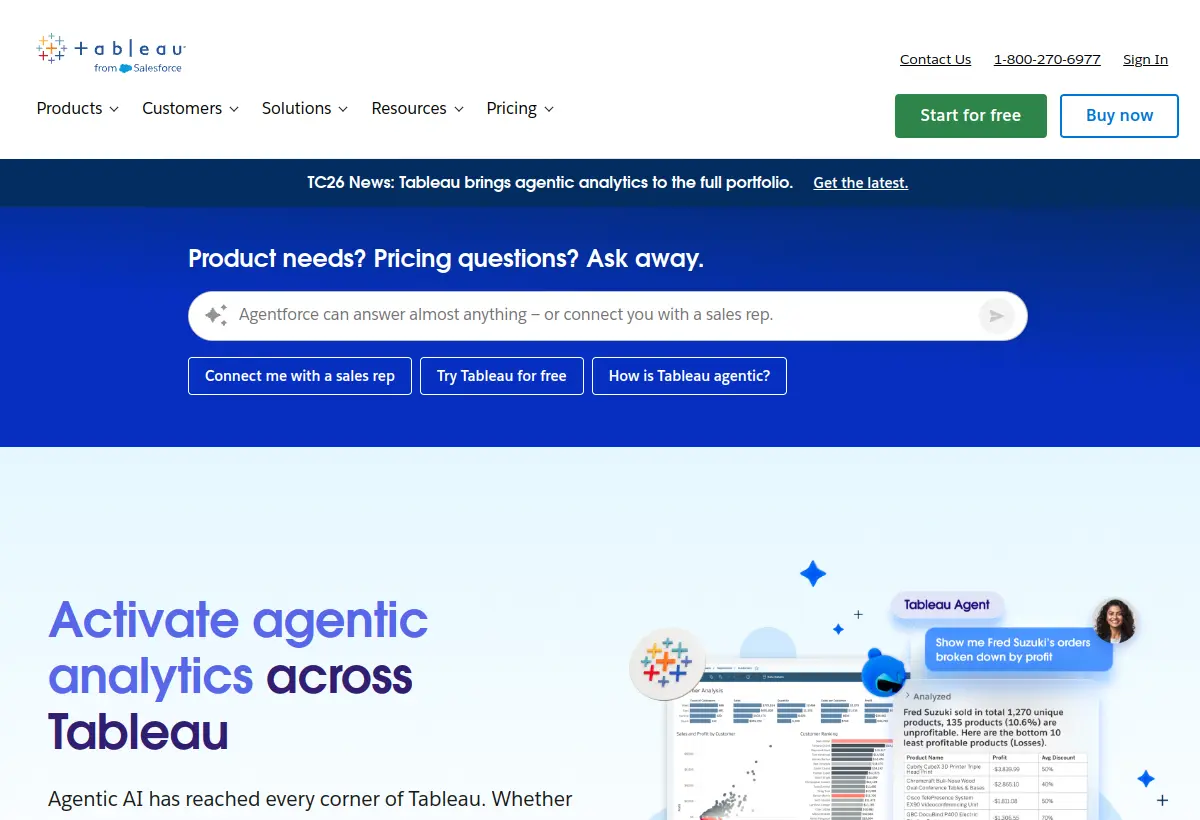Click the Start for free button

pos(971,116)
